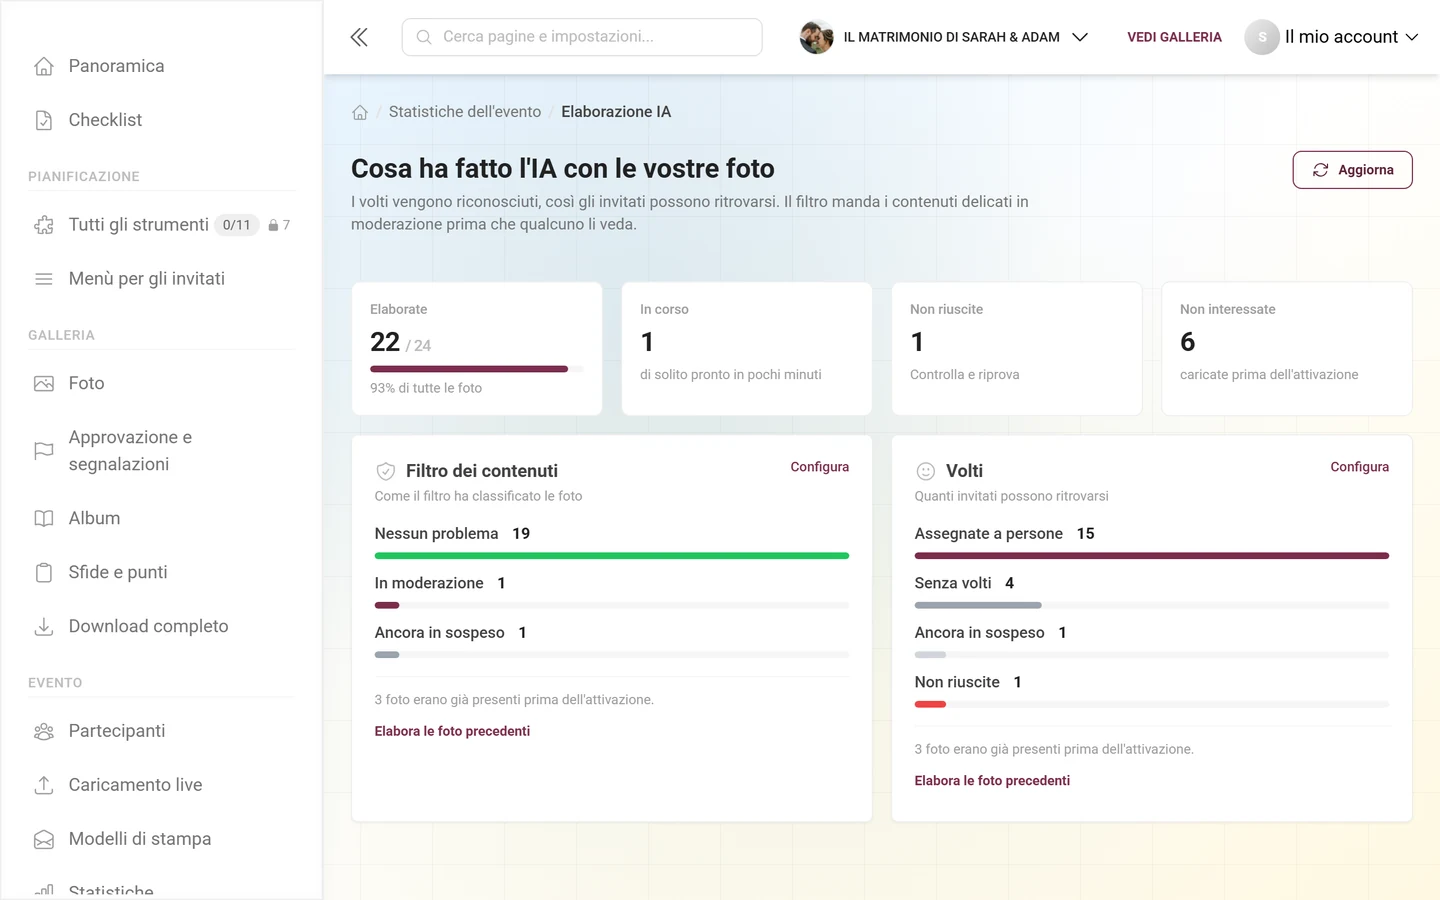Click the puzzle icon beside Tutti gli strumenti

44,225
